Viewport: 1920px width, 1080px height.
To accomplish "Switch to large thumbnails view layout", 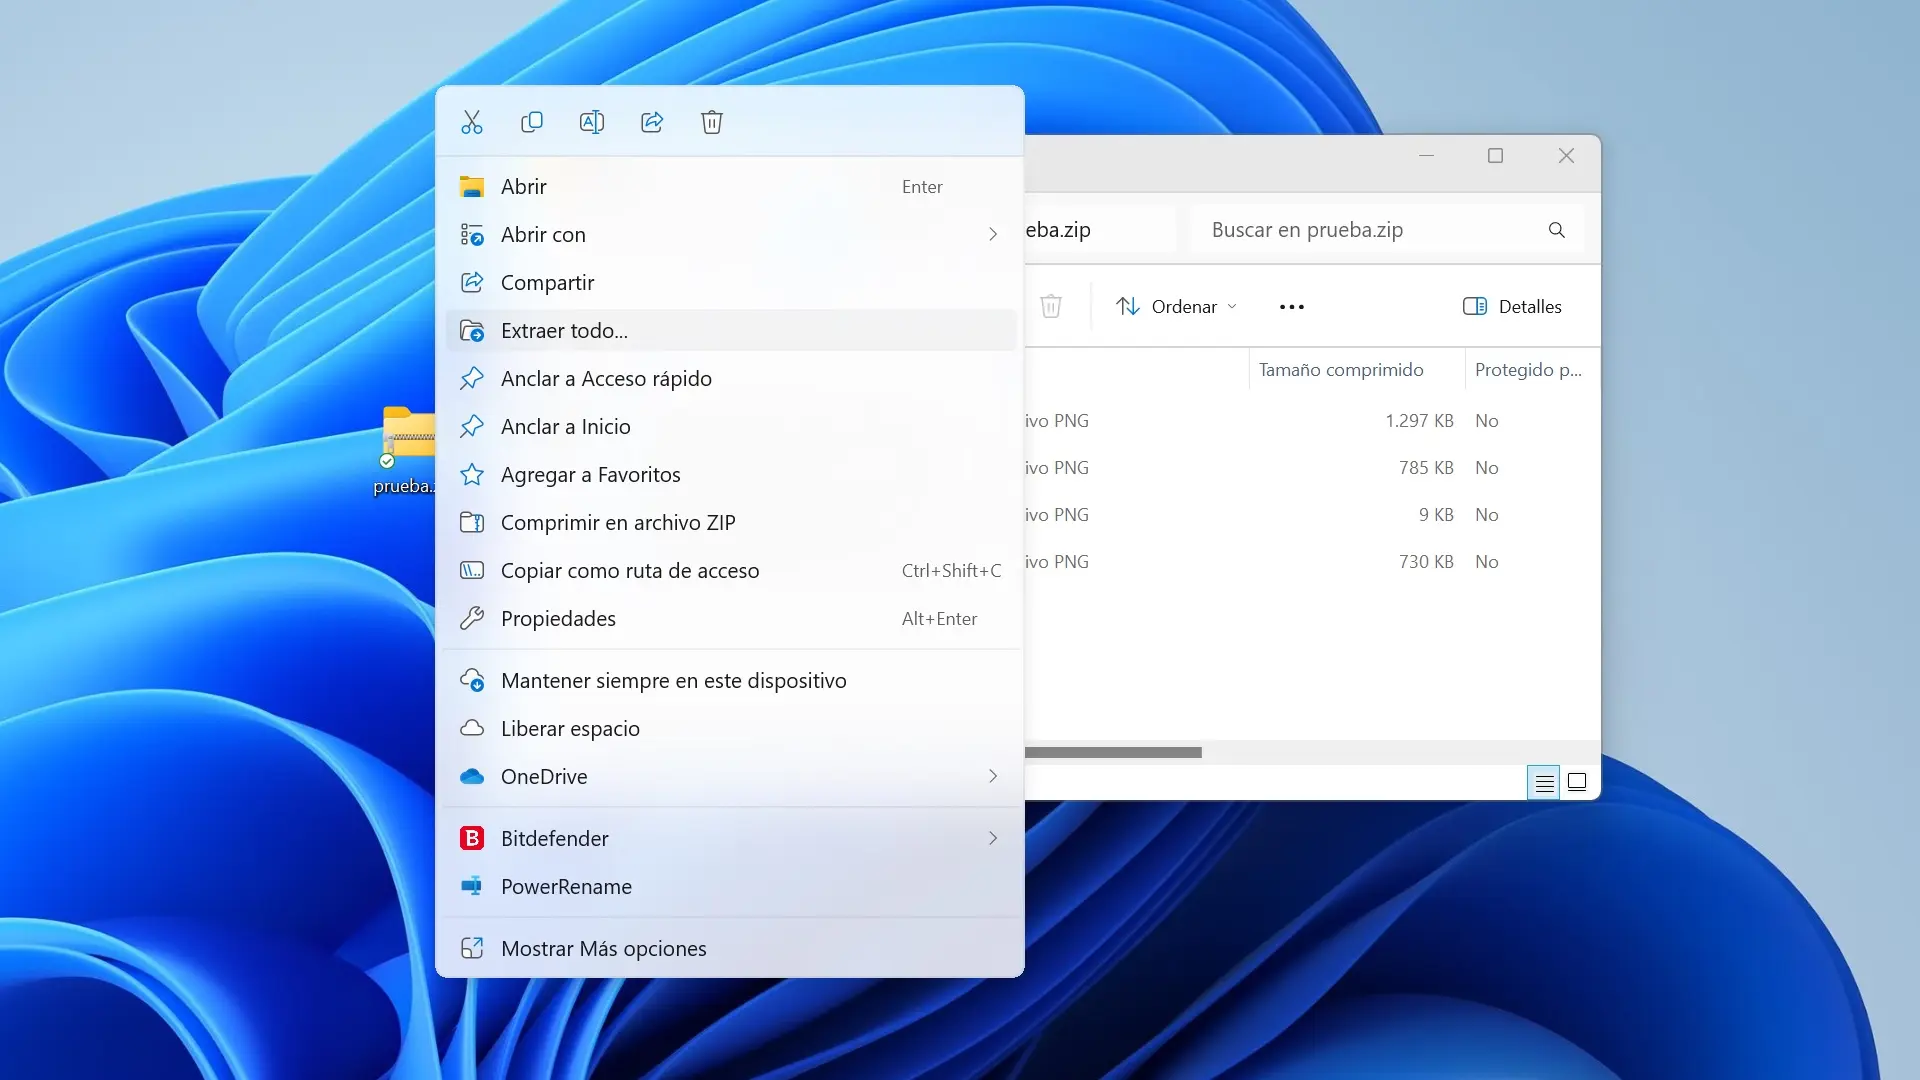I will pyautogui.click(x=1577, y=782).
